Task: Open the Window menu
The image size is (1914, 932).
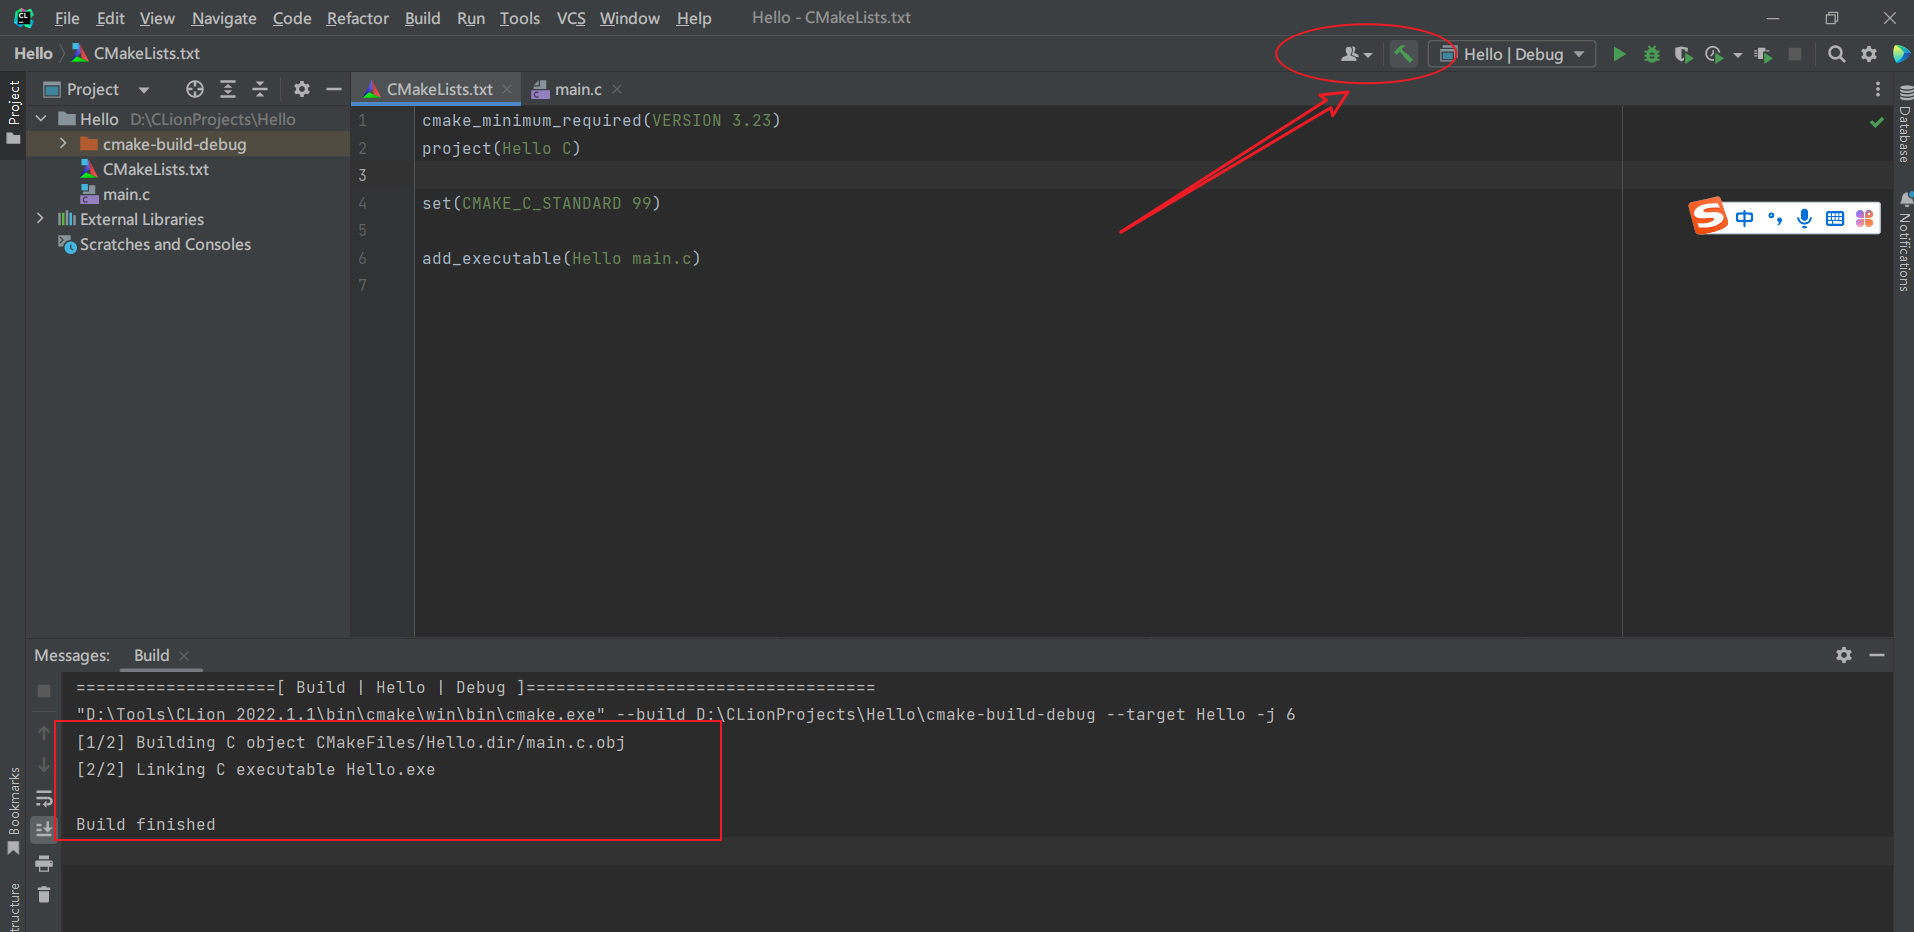Action: tap(629, 18)
